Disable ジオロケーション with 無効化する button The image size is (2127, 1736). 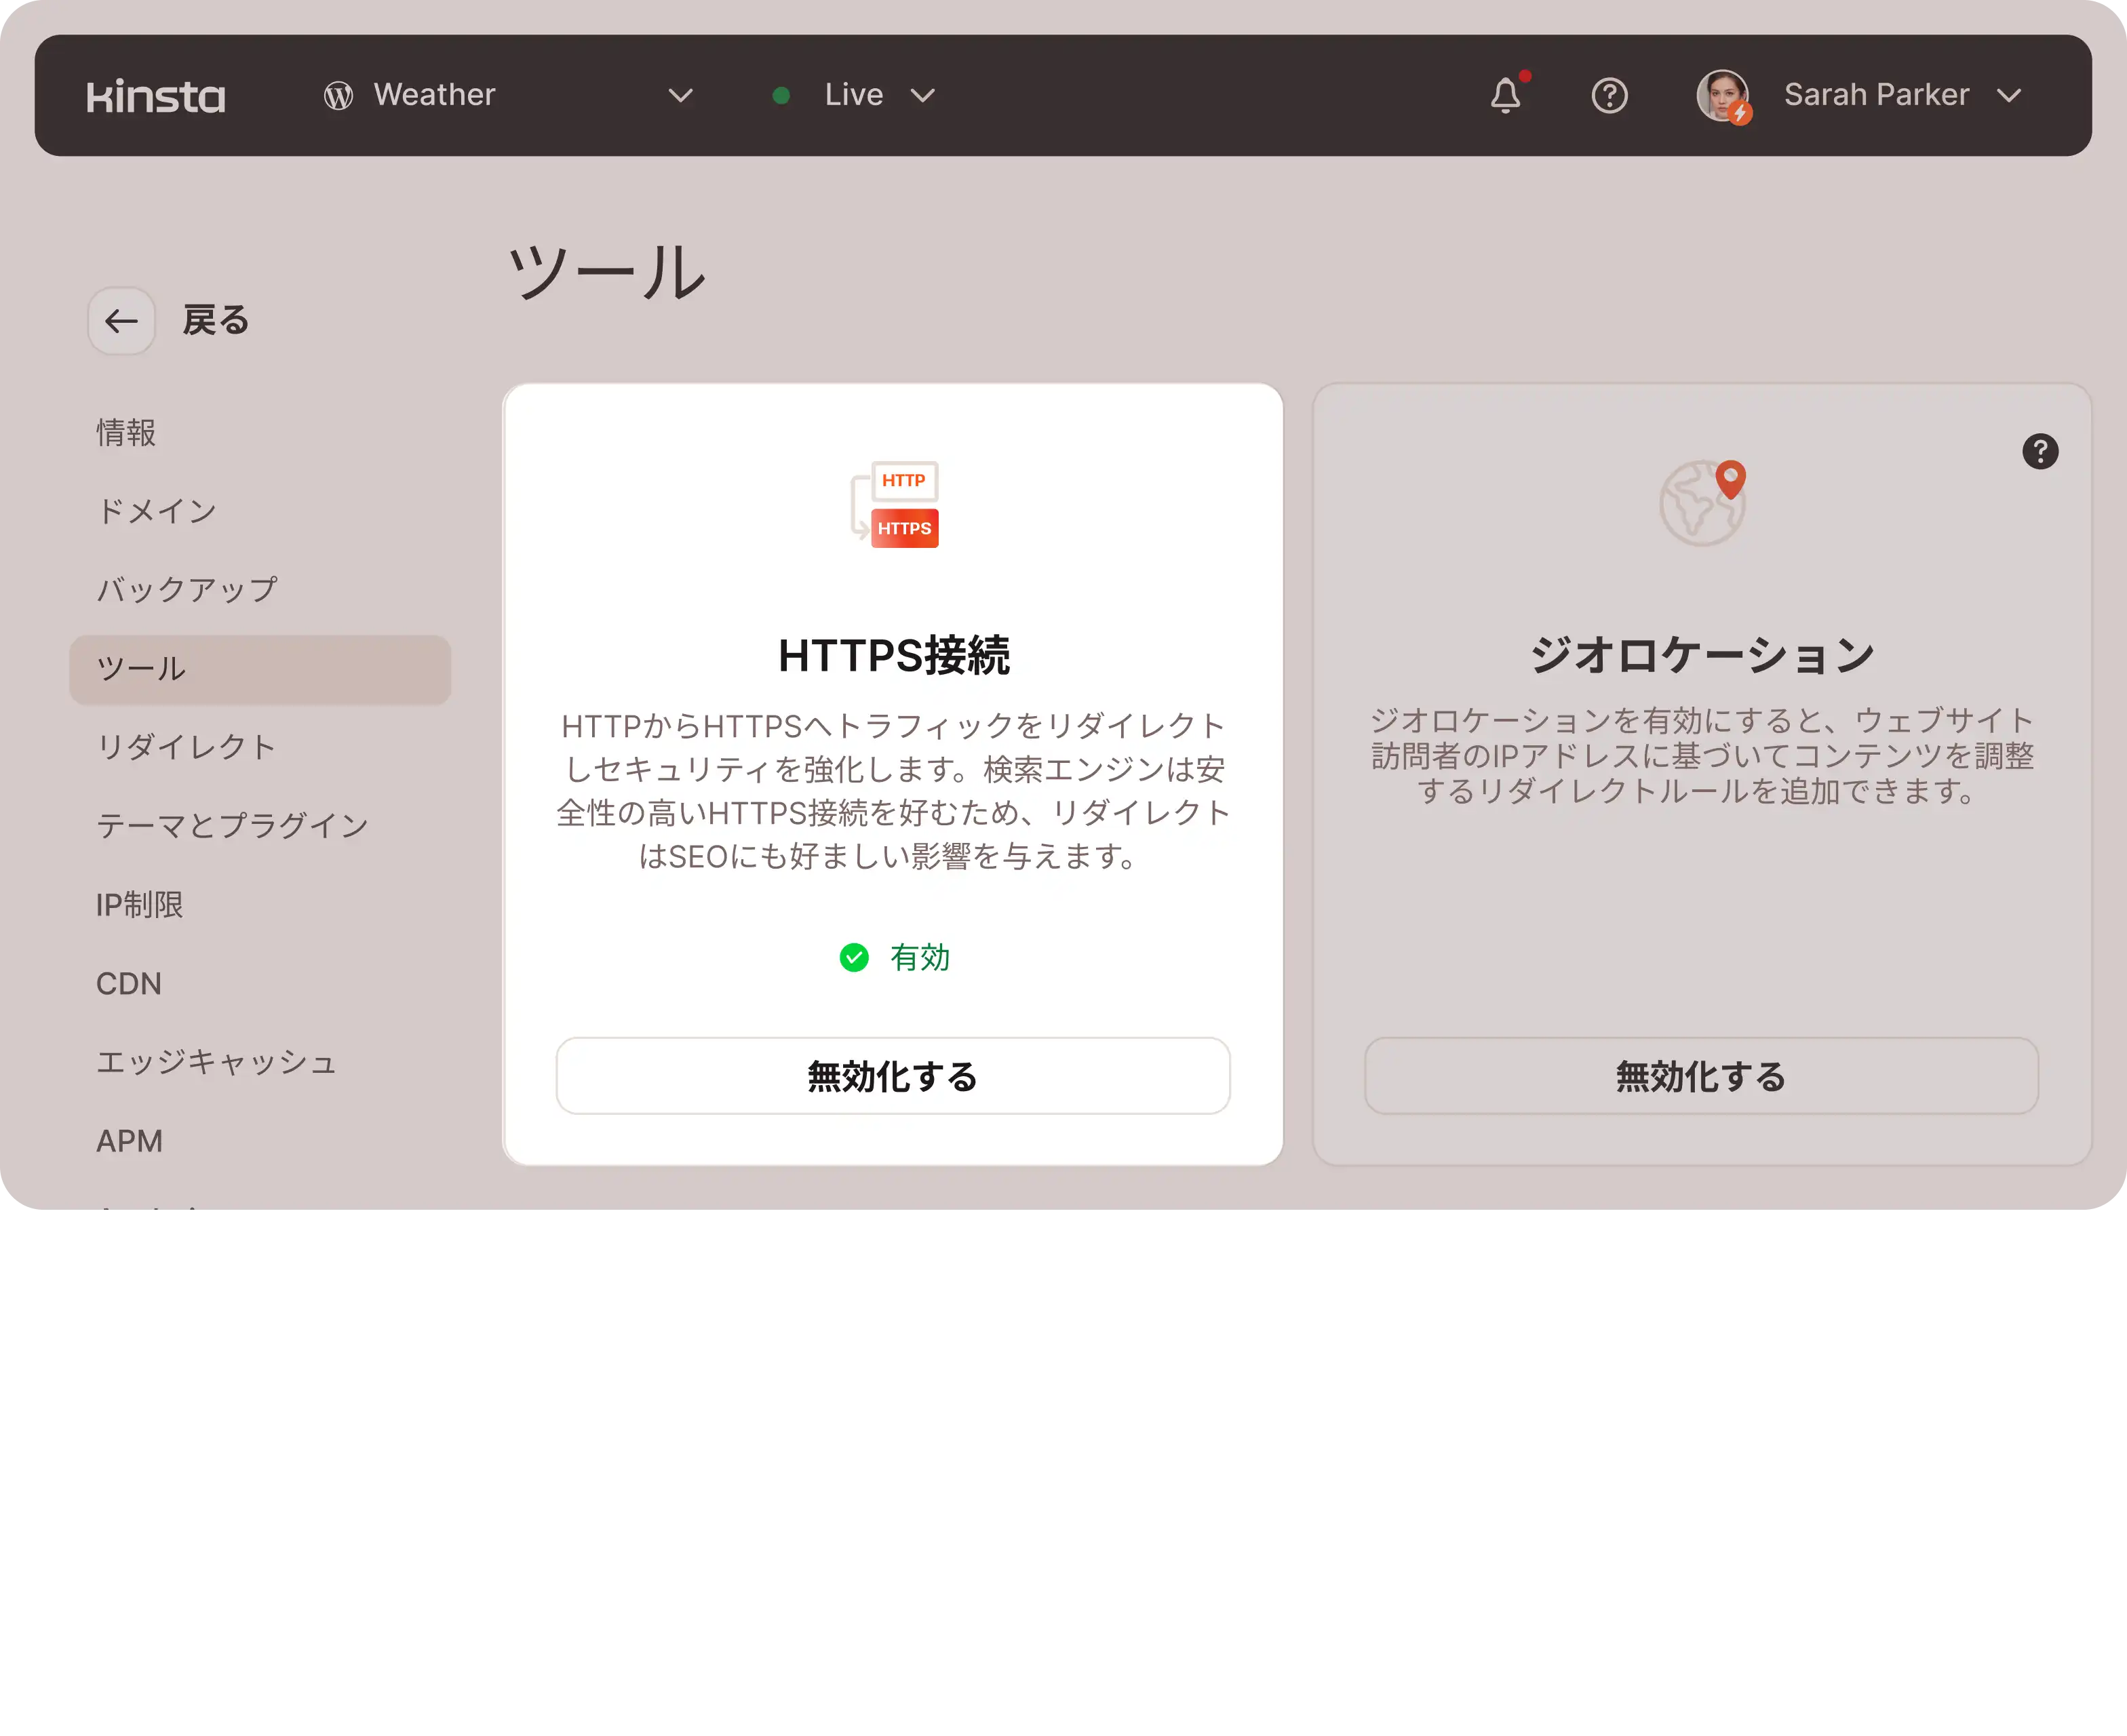pos(1700,1076)
